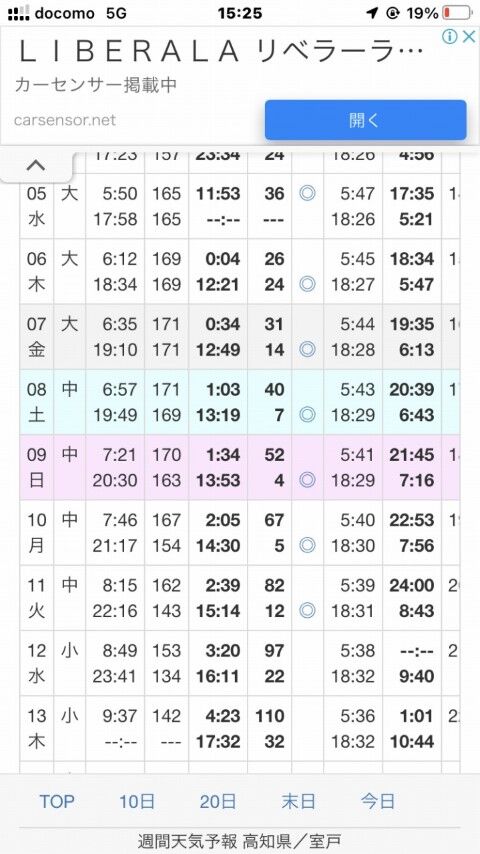Image resolution: width=480 pixels, height=854 pixels.
Task: Go to 10日 in bottom navigation
Action: (x=137, y=801)
